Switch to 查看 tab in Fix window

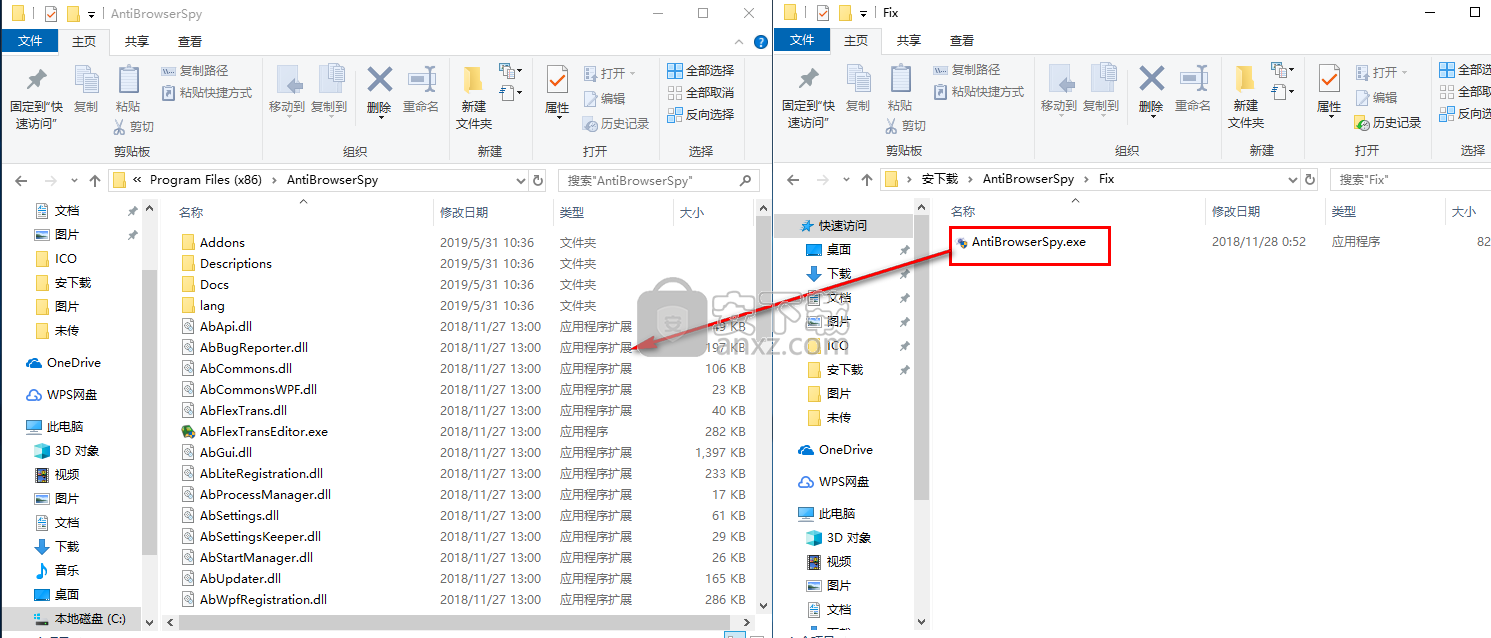(x=962, y=41)
